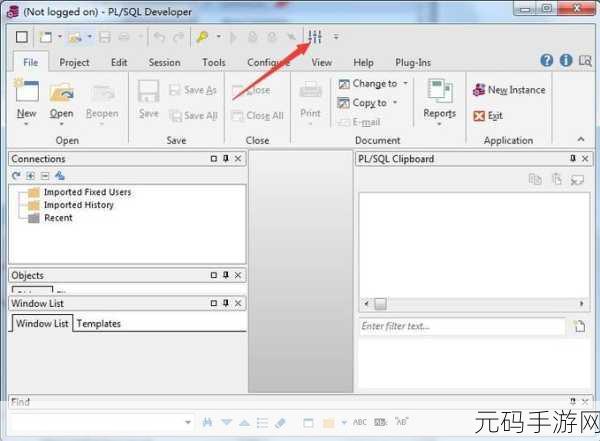Expand the quick-access New dropdown arrow
The height and width of the screenshot is (441, 600).
click(x=60, y=37)
